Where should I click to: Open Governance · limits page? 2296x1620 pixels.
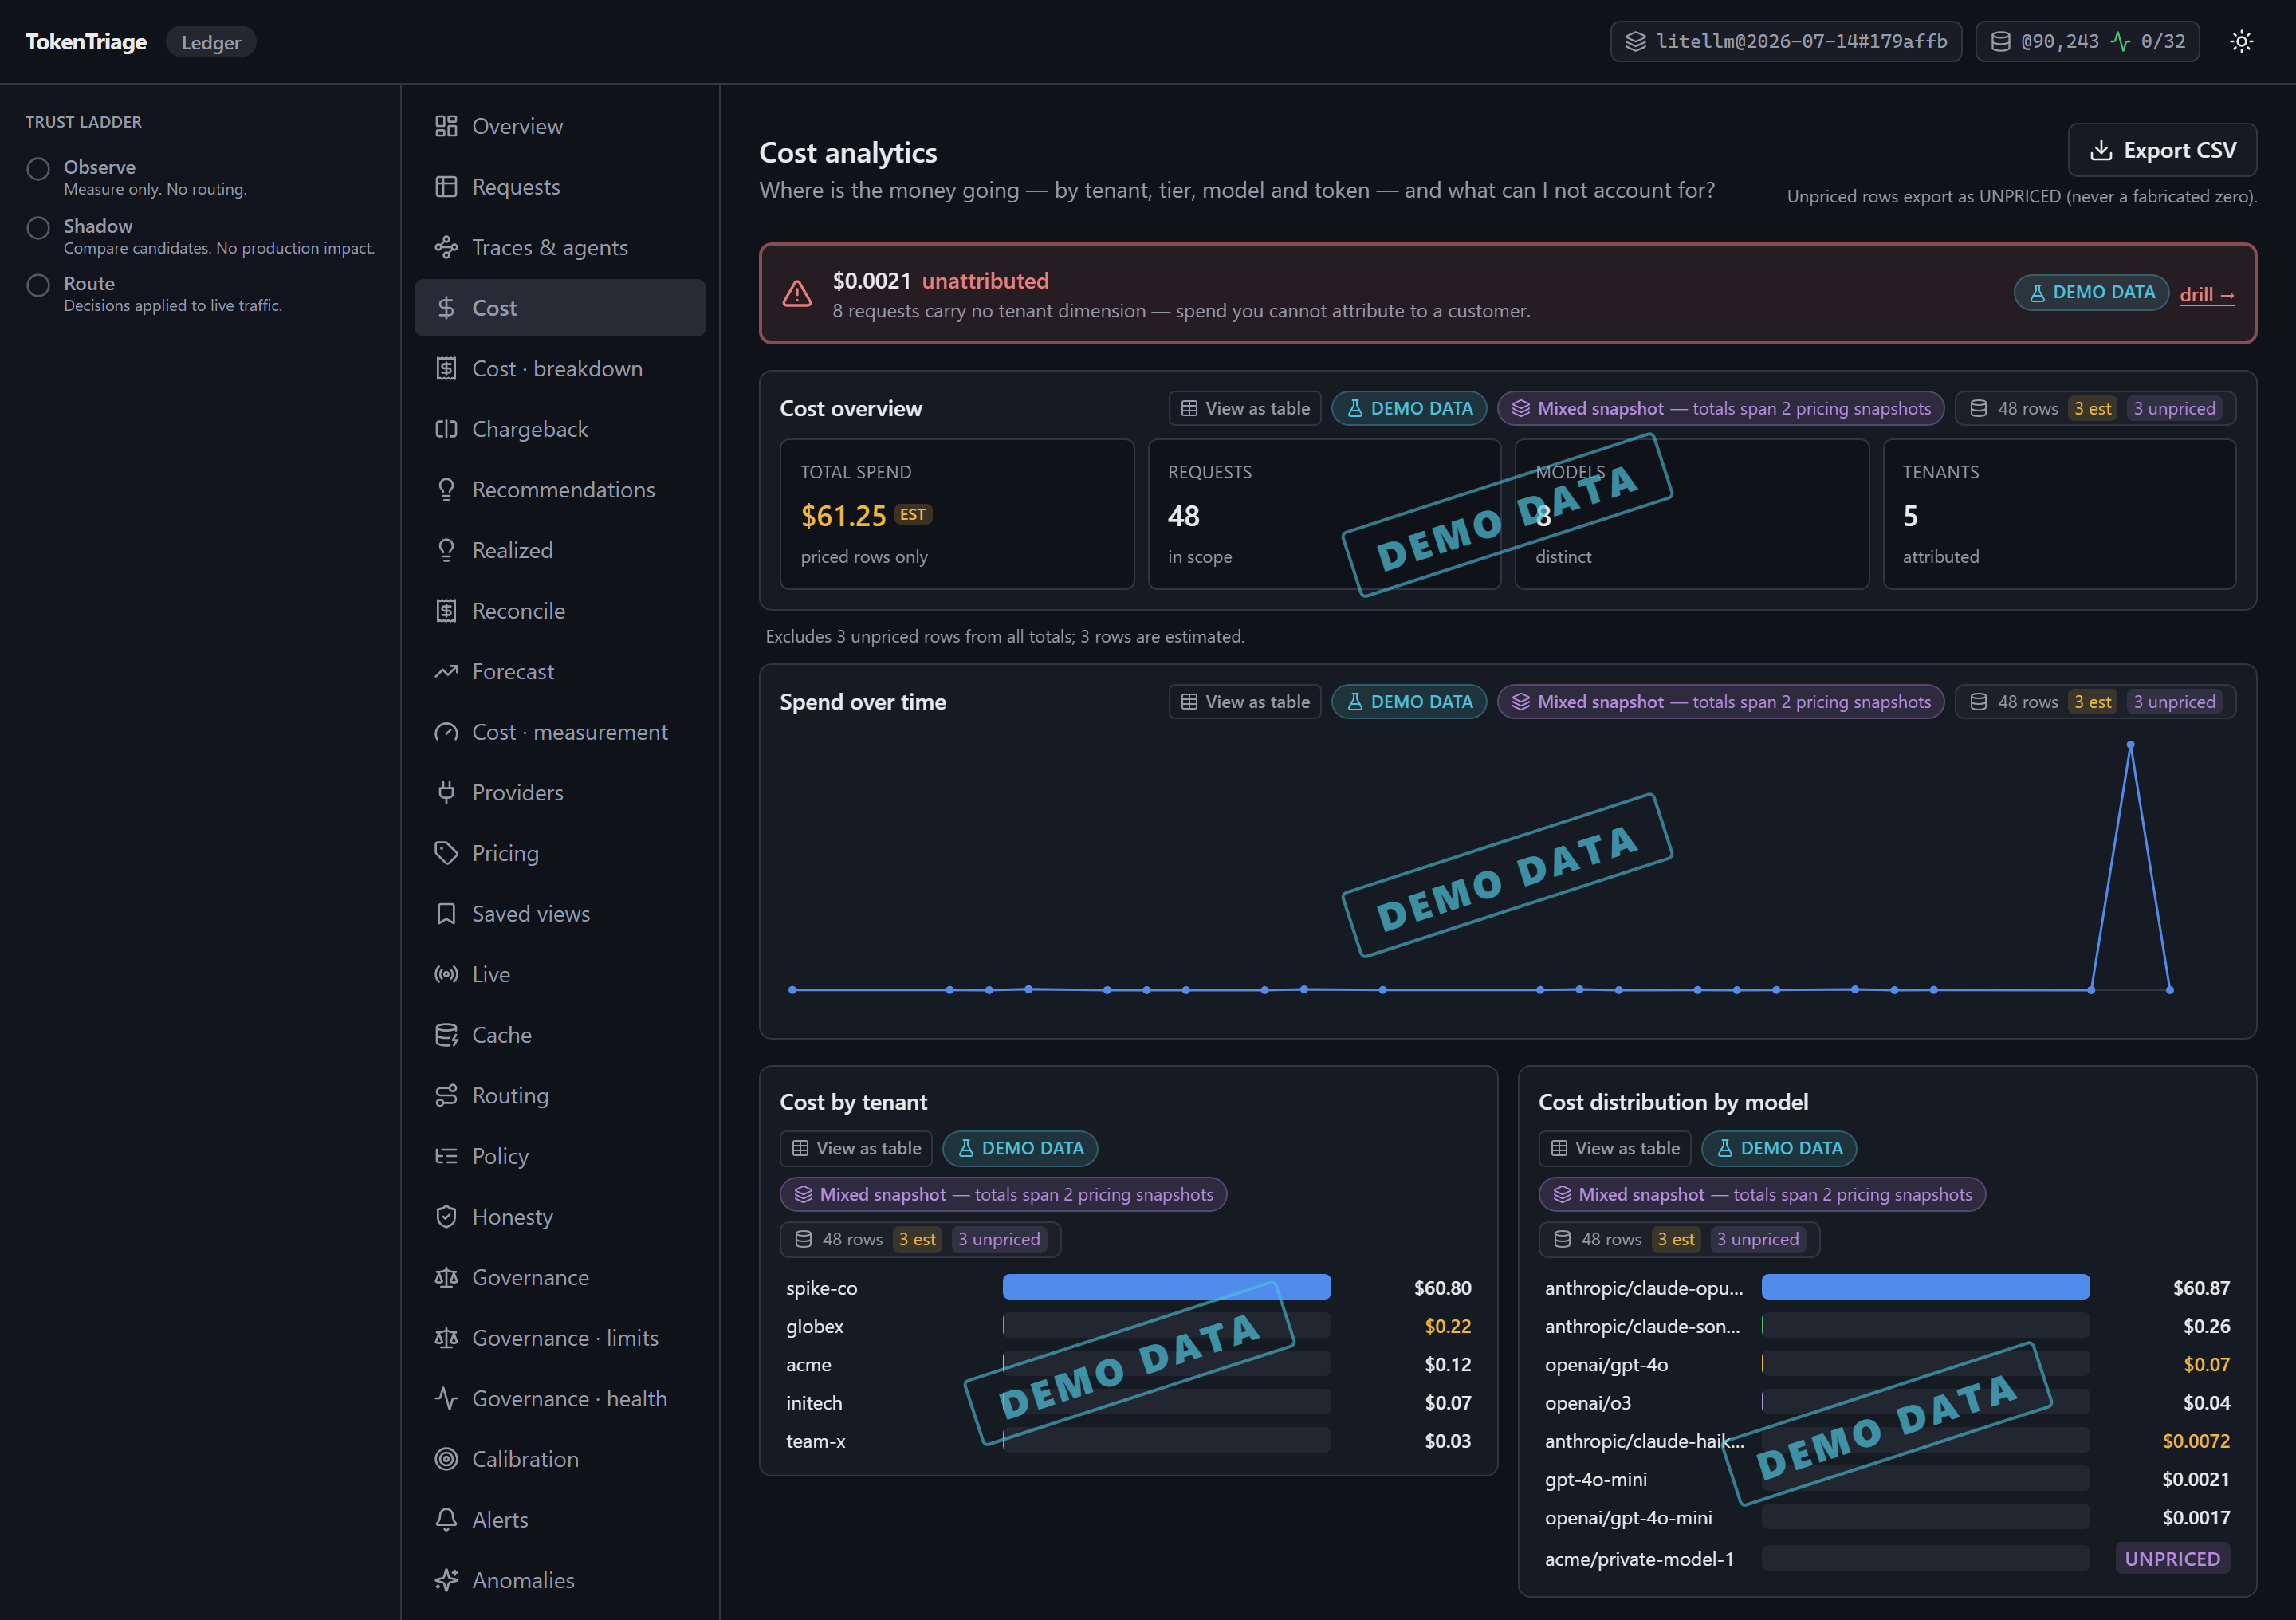coord(560,1338)
